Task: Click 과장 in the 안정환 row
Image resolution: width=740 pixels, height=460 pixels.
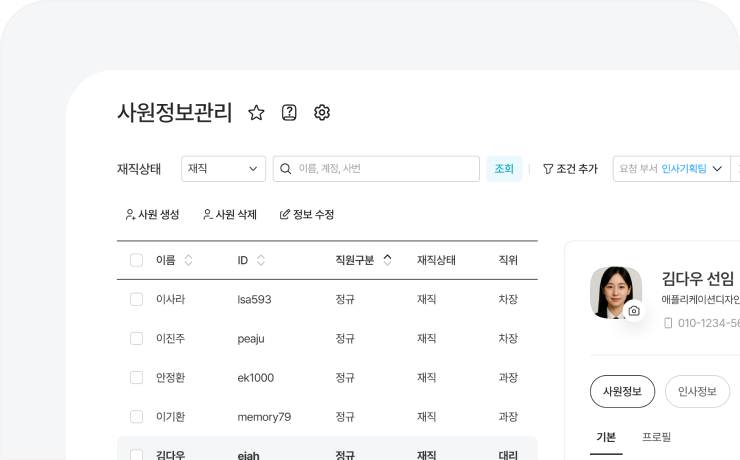Action: point(508,377)
